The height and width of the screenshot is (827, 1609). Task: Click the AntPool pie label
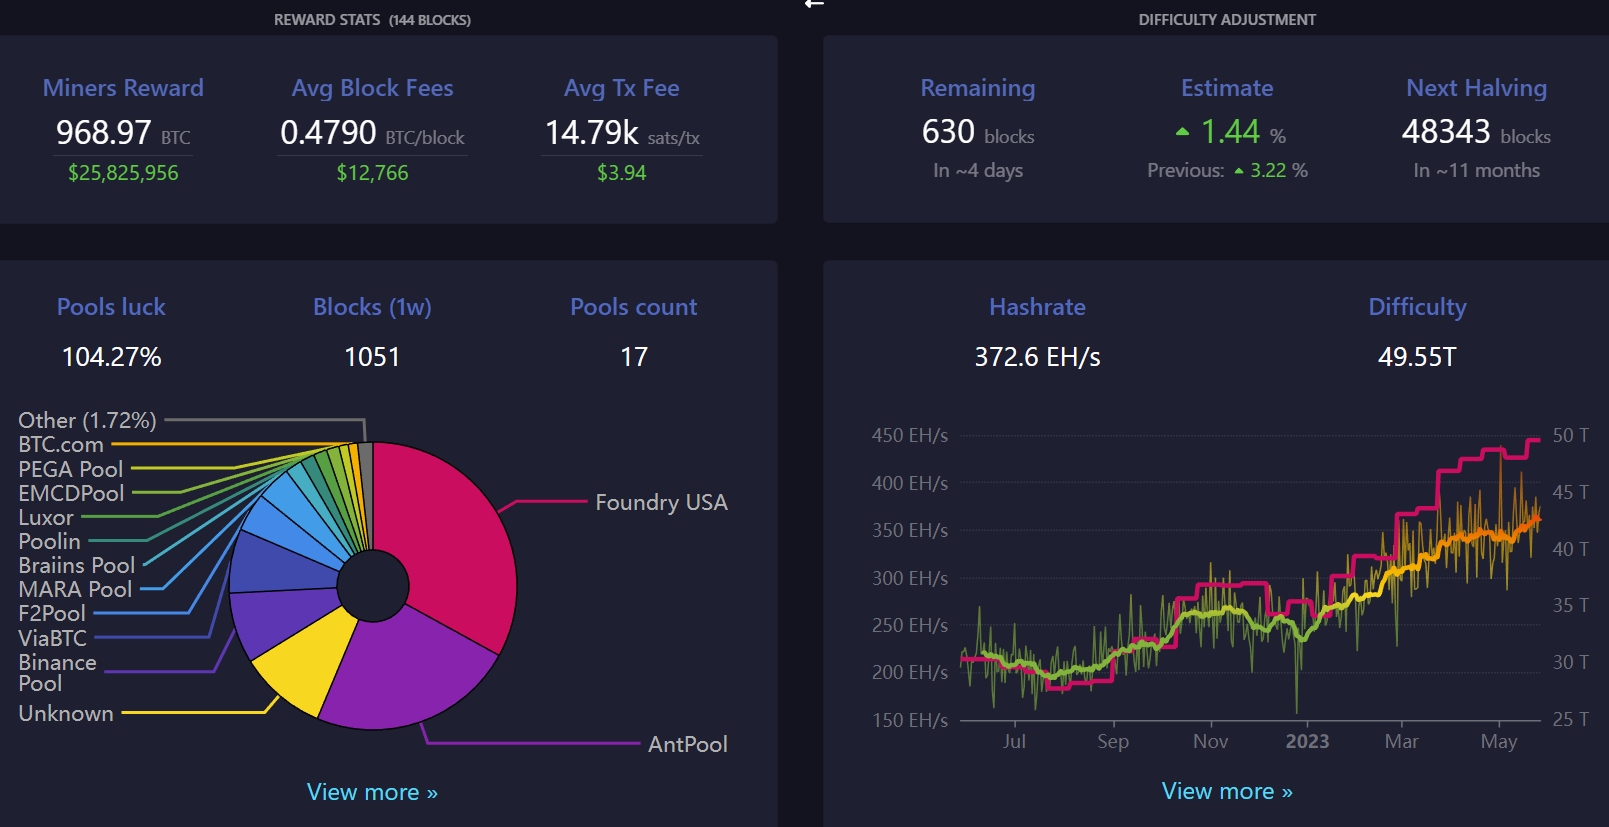(687, 744)
